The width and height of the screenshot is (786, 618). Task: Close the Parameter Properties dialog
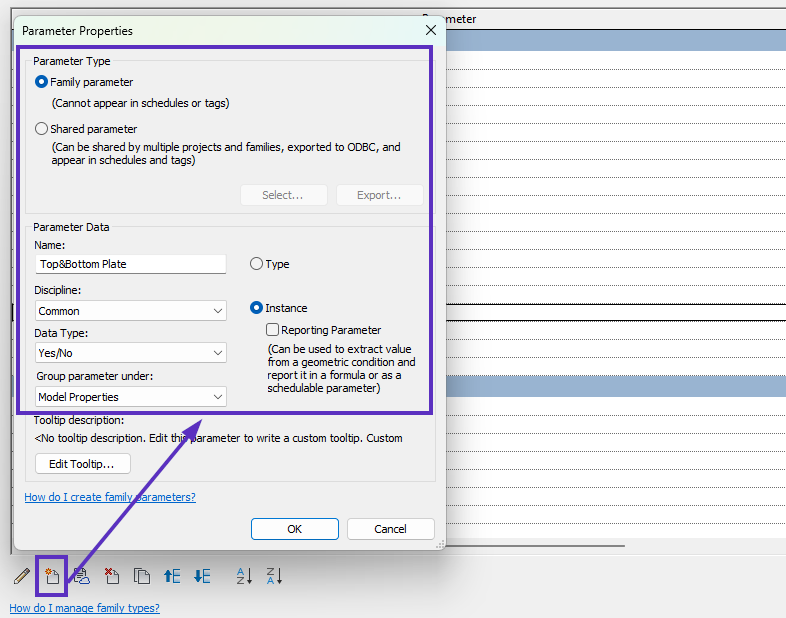[x=431, y=30]
